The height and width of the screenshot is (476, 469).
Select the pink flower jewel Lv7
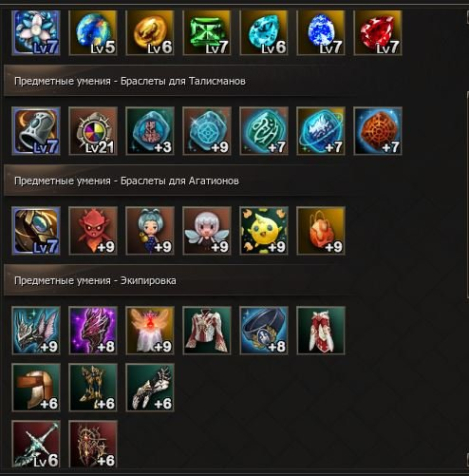coord(36,32)
